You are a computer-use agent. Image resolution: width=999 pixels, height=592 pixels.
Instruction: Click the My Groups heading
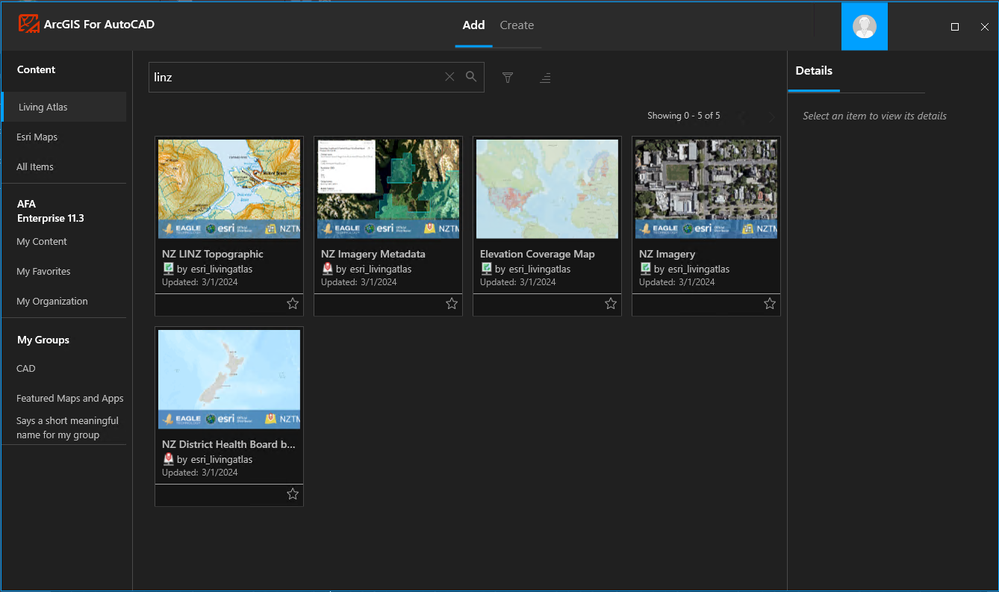coord(43,340)
